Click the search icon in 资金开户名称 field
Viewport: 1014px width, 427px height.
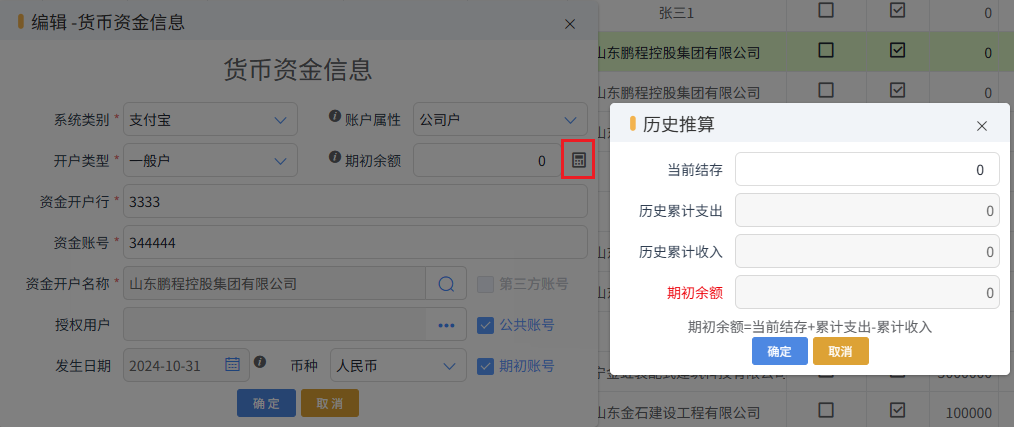446,283
